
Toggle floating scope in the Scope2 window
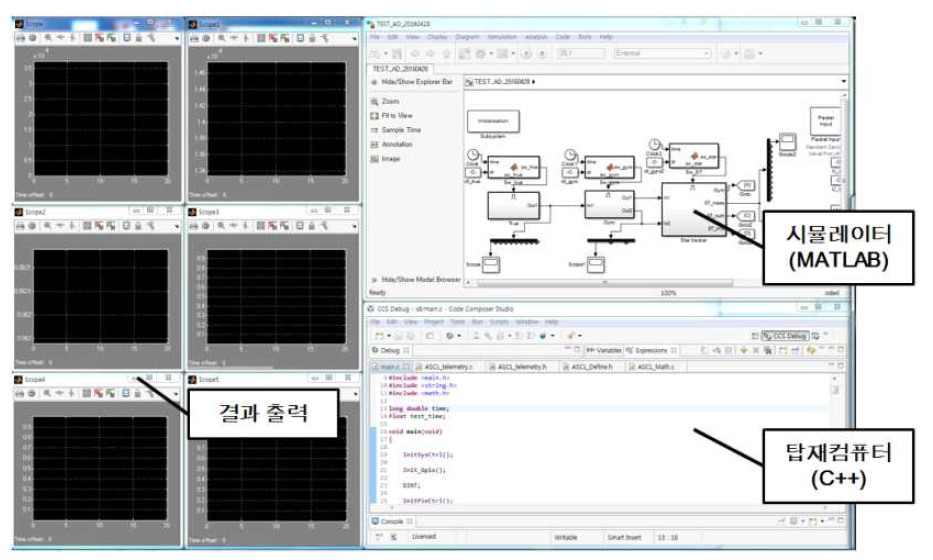(127, 226)
